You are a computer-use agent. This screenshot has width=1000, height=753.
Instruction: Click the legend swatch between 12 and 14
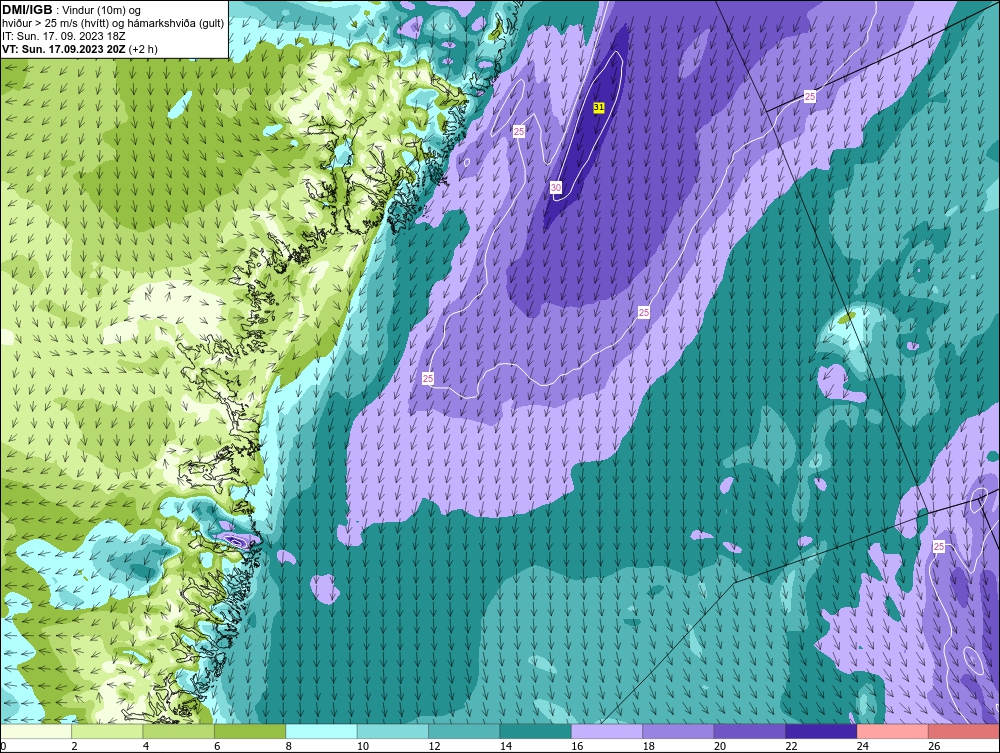point(464,731)
